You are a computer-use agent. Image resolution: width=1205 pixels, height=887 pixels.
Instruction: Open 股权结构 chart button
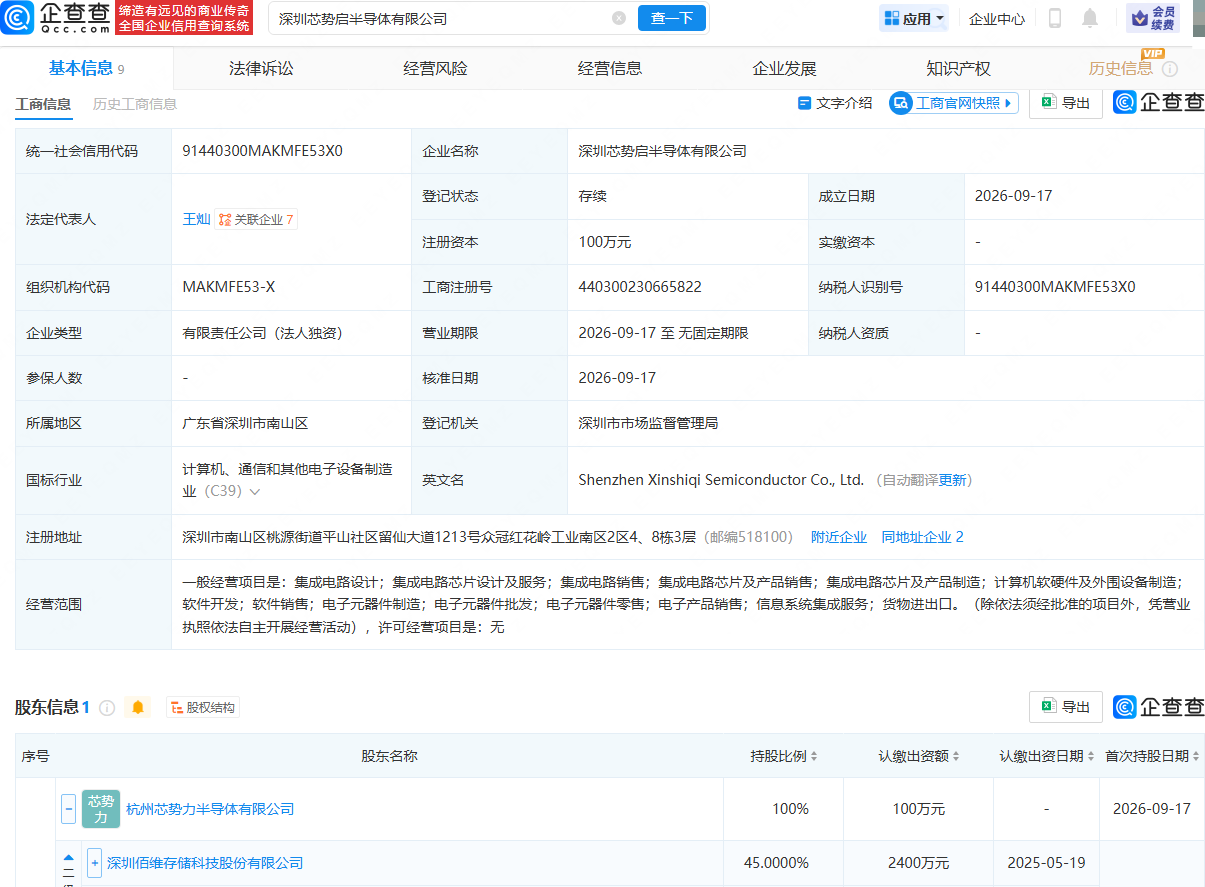203,707
